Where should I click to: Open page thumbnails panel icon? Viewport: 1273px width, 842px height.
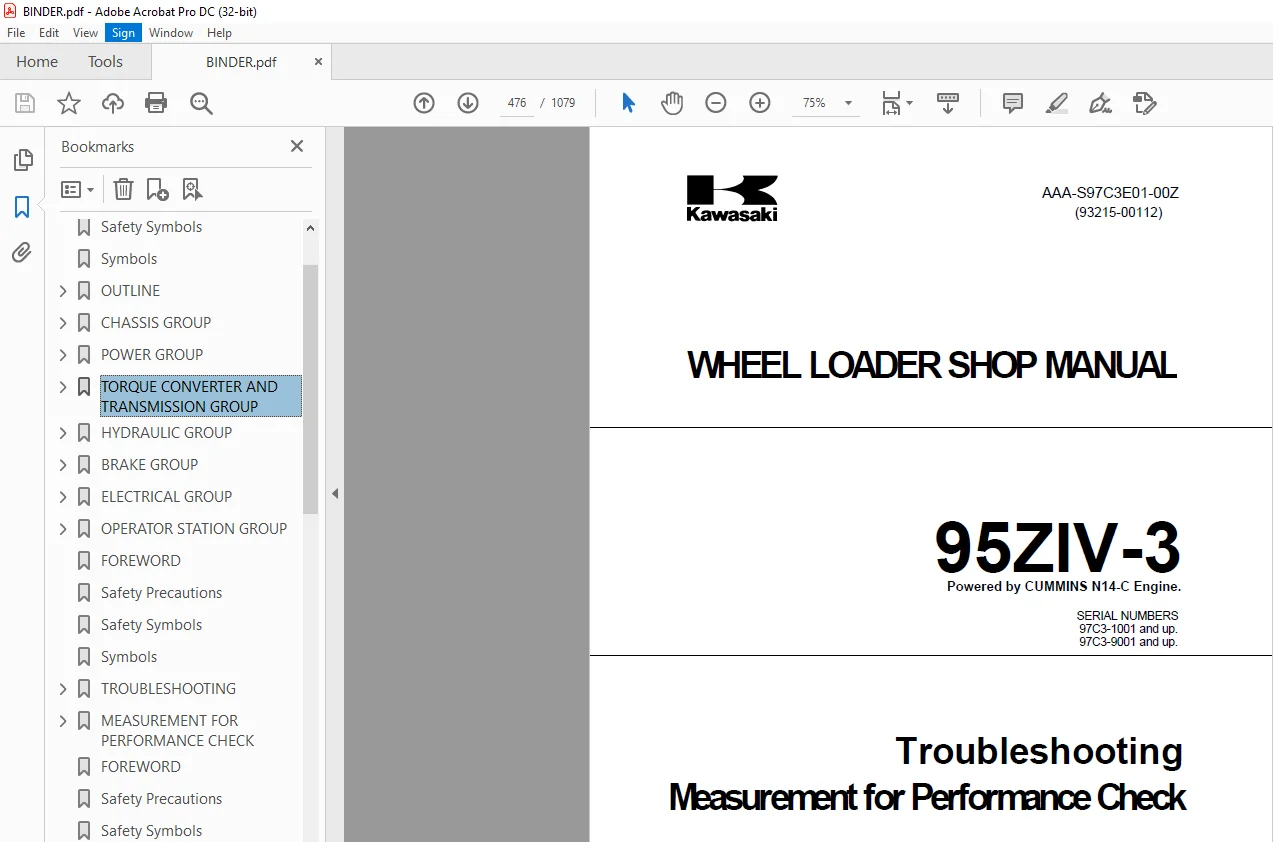[22, 160]
